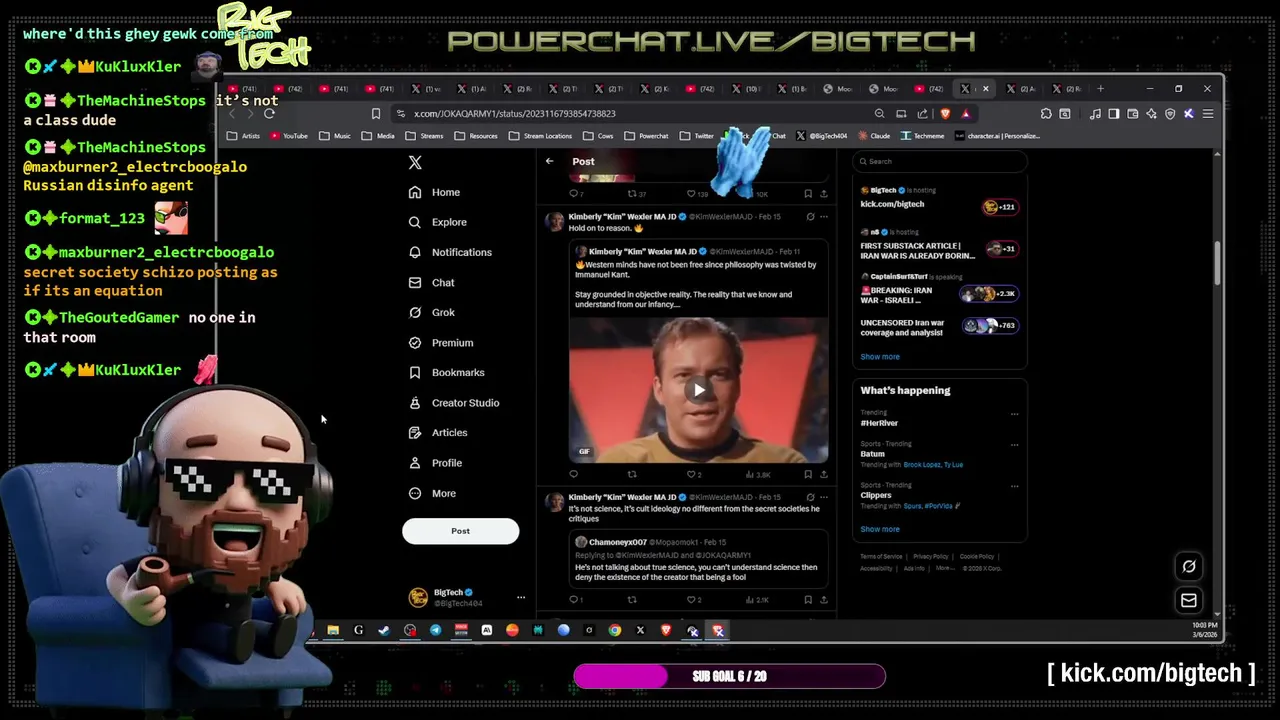Image resolution: width=1280 pixels, height=720 pixels.
Task: Open Google Chrome from the taskbar
Action: 615,630
